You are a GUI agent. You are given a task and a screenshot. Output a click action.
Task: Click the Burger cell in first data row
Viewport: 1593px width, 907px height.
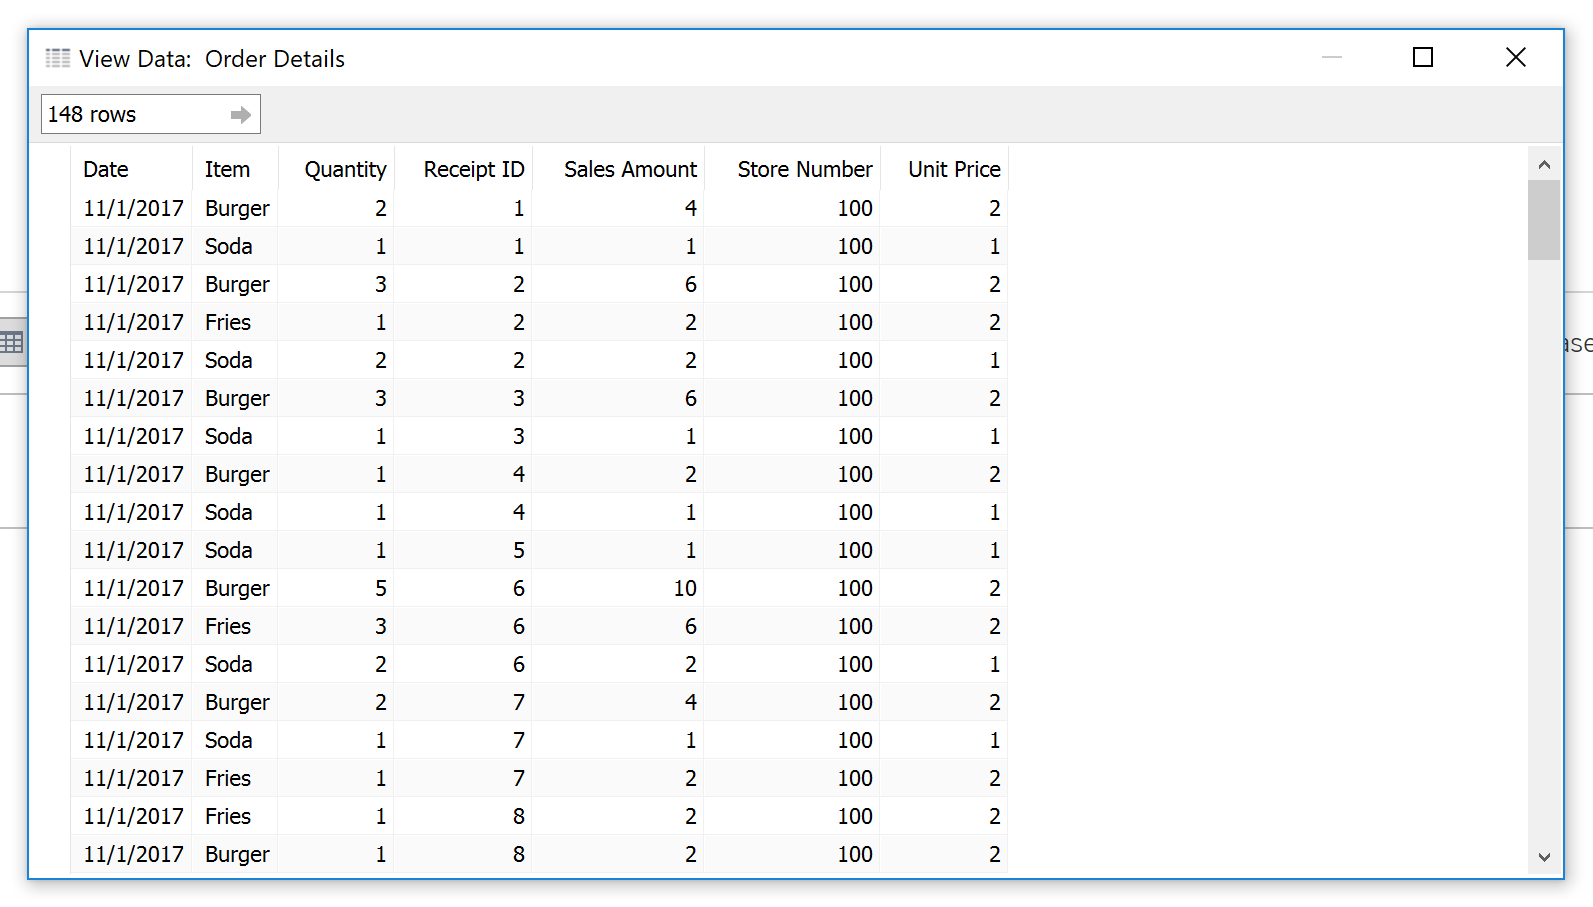tap(235, 208)
